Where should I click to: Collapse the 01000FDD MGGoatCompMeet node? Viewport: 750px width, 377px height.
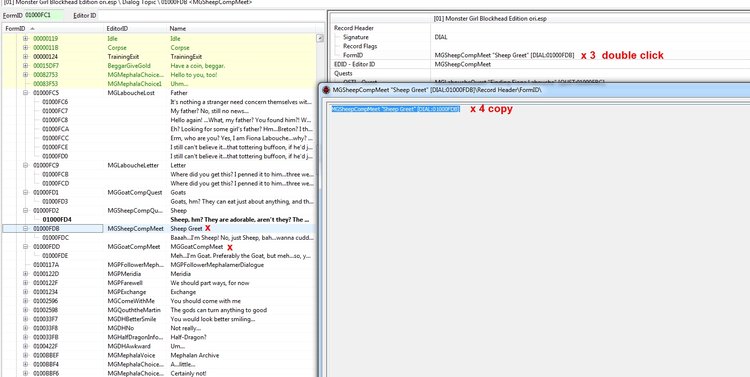click(x=25, y=247)
